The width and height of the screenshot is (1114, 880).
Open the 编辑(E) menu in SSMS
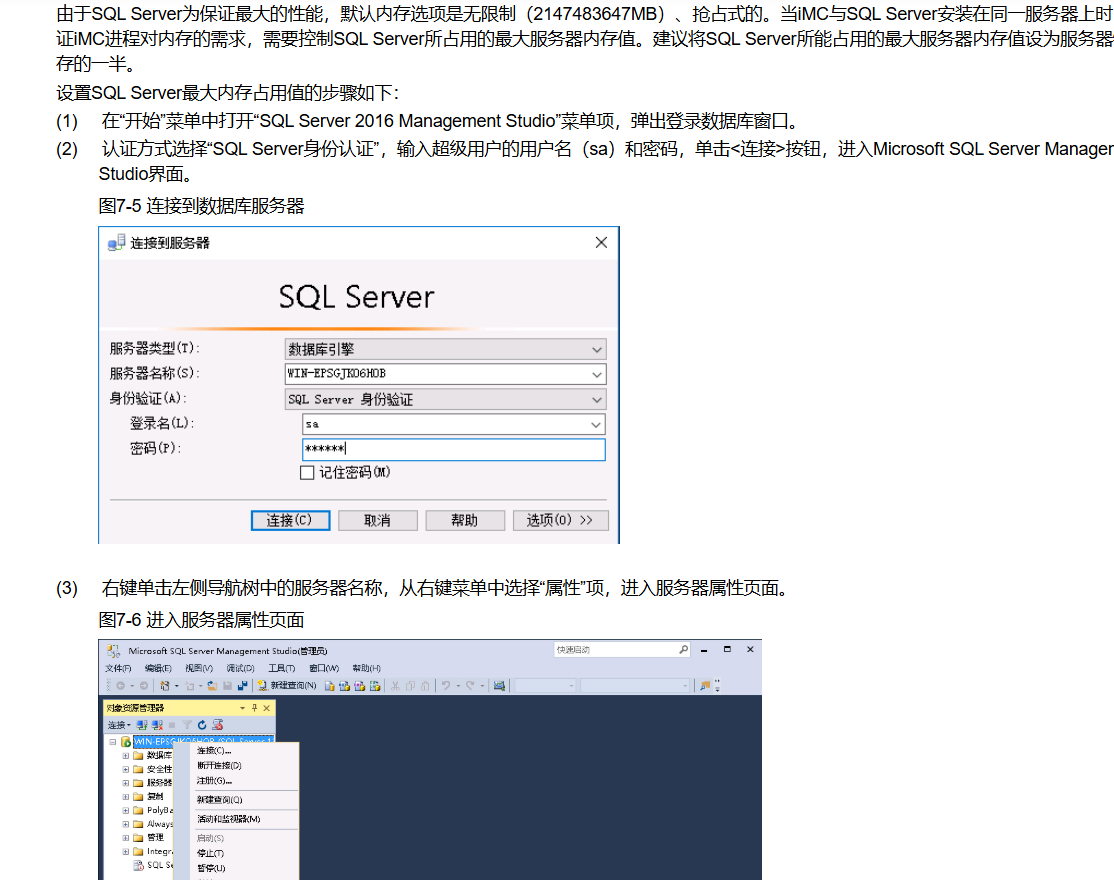tap(158, 668)
